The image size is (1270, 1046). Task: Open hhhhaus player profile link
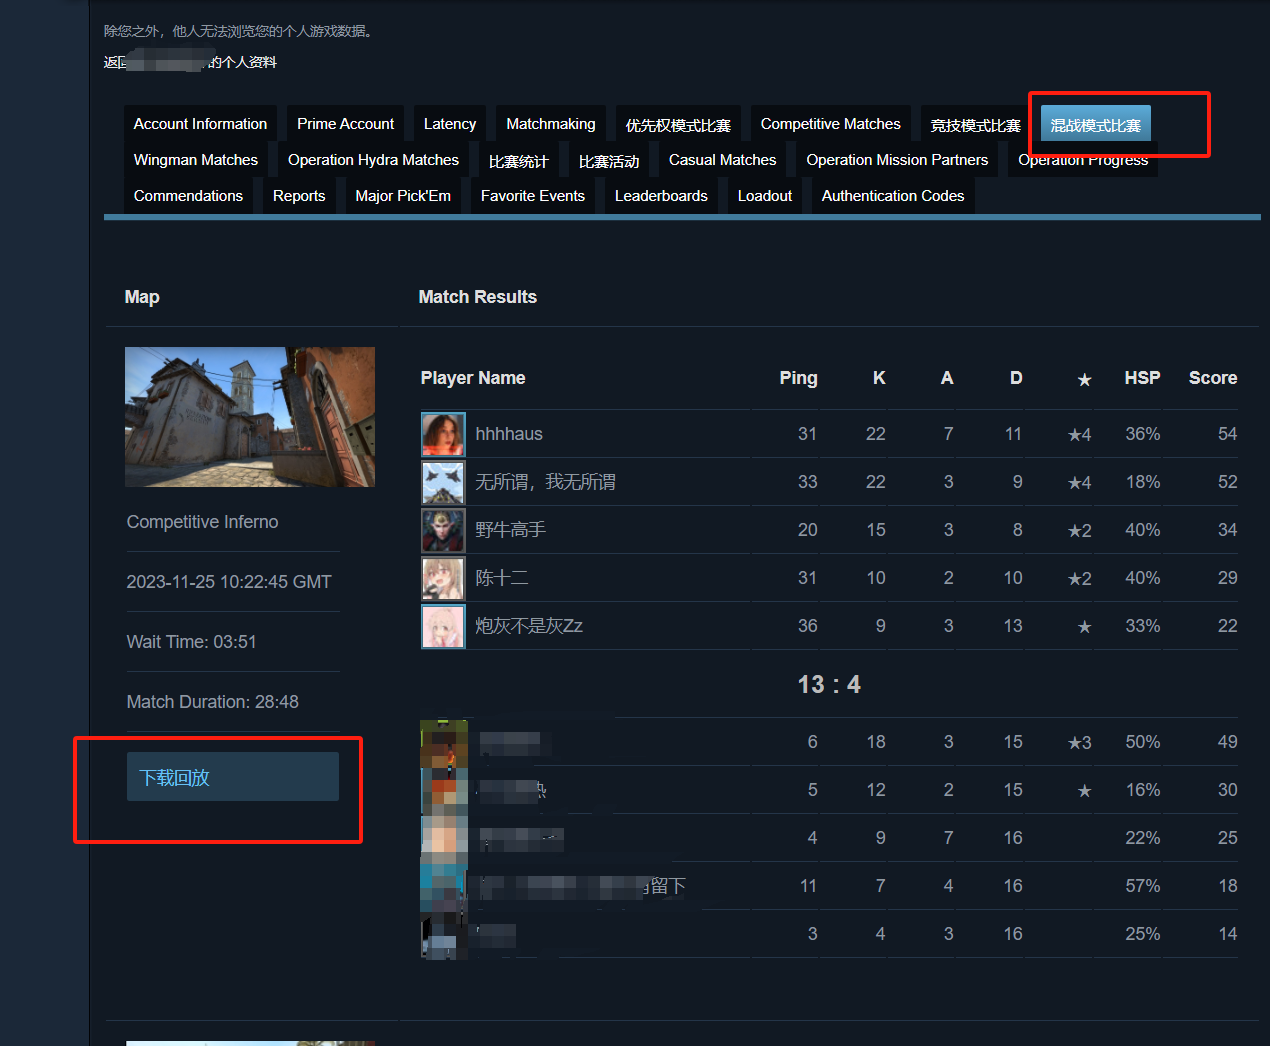click(x=509, y=434)
